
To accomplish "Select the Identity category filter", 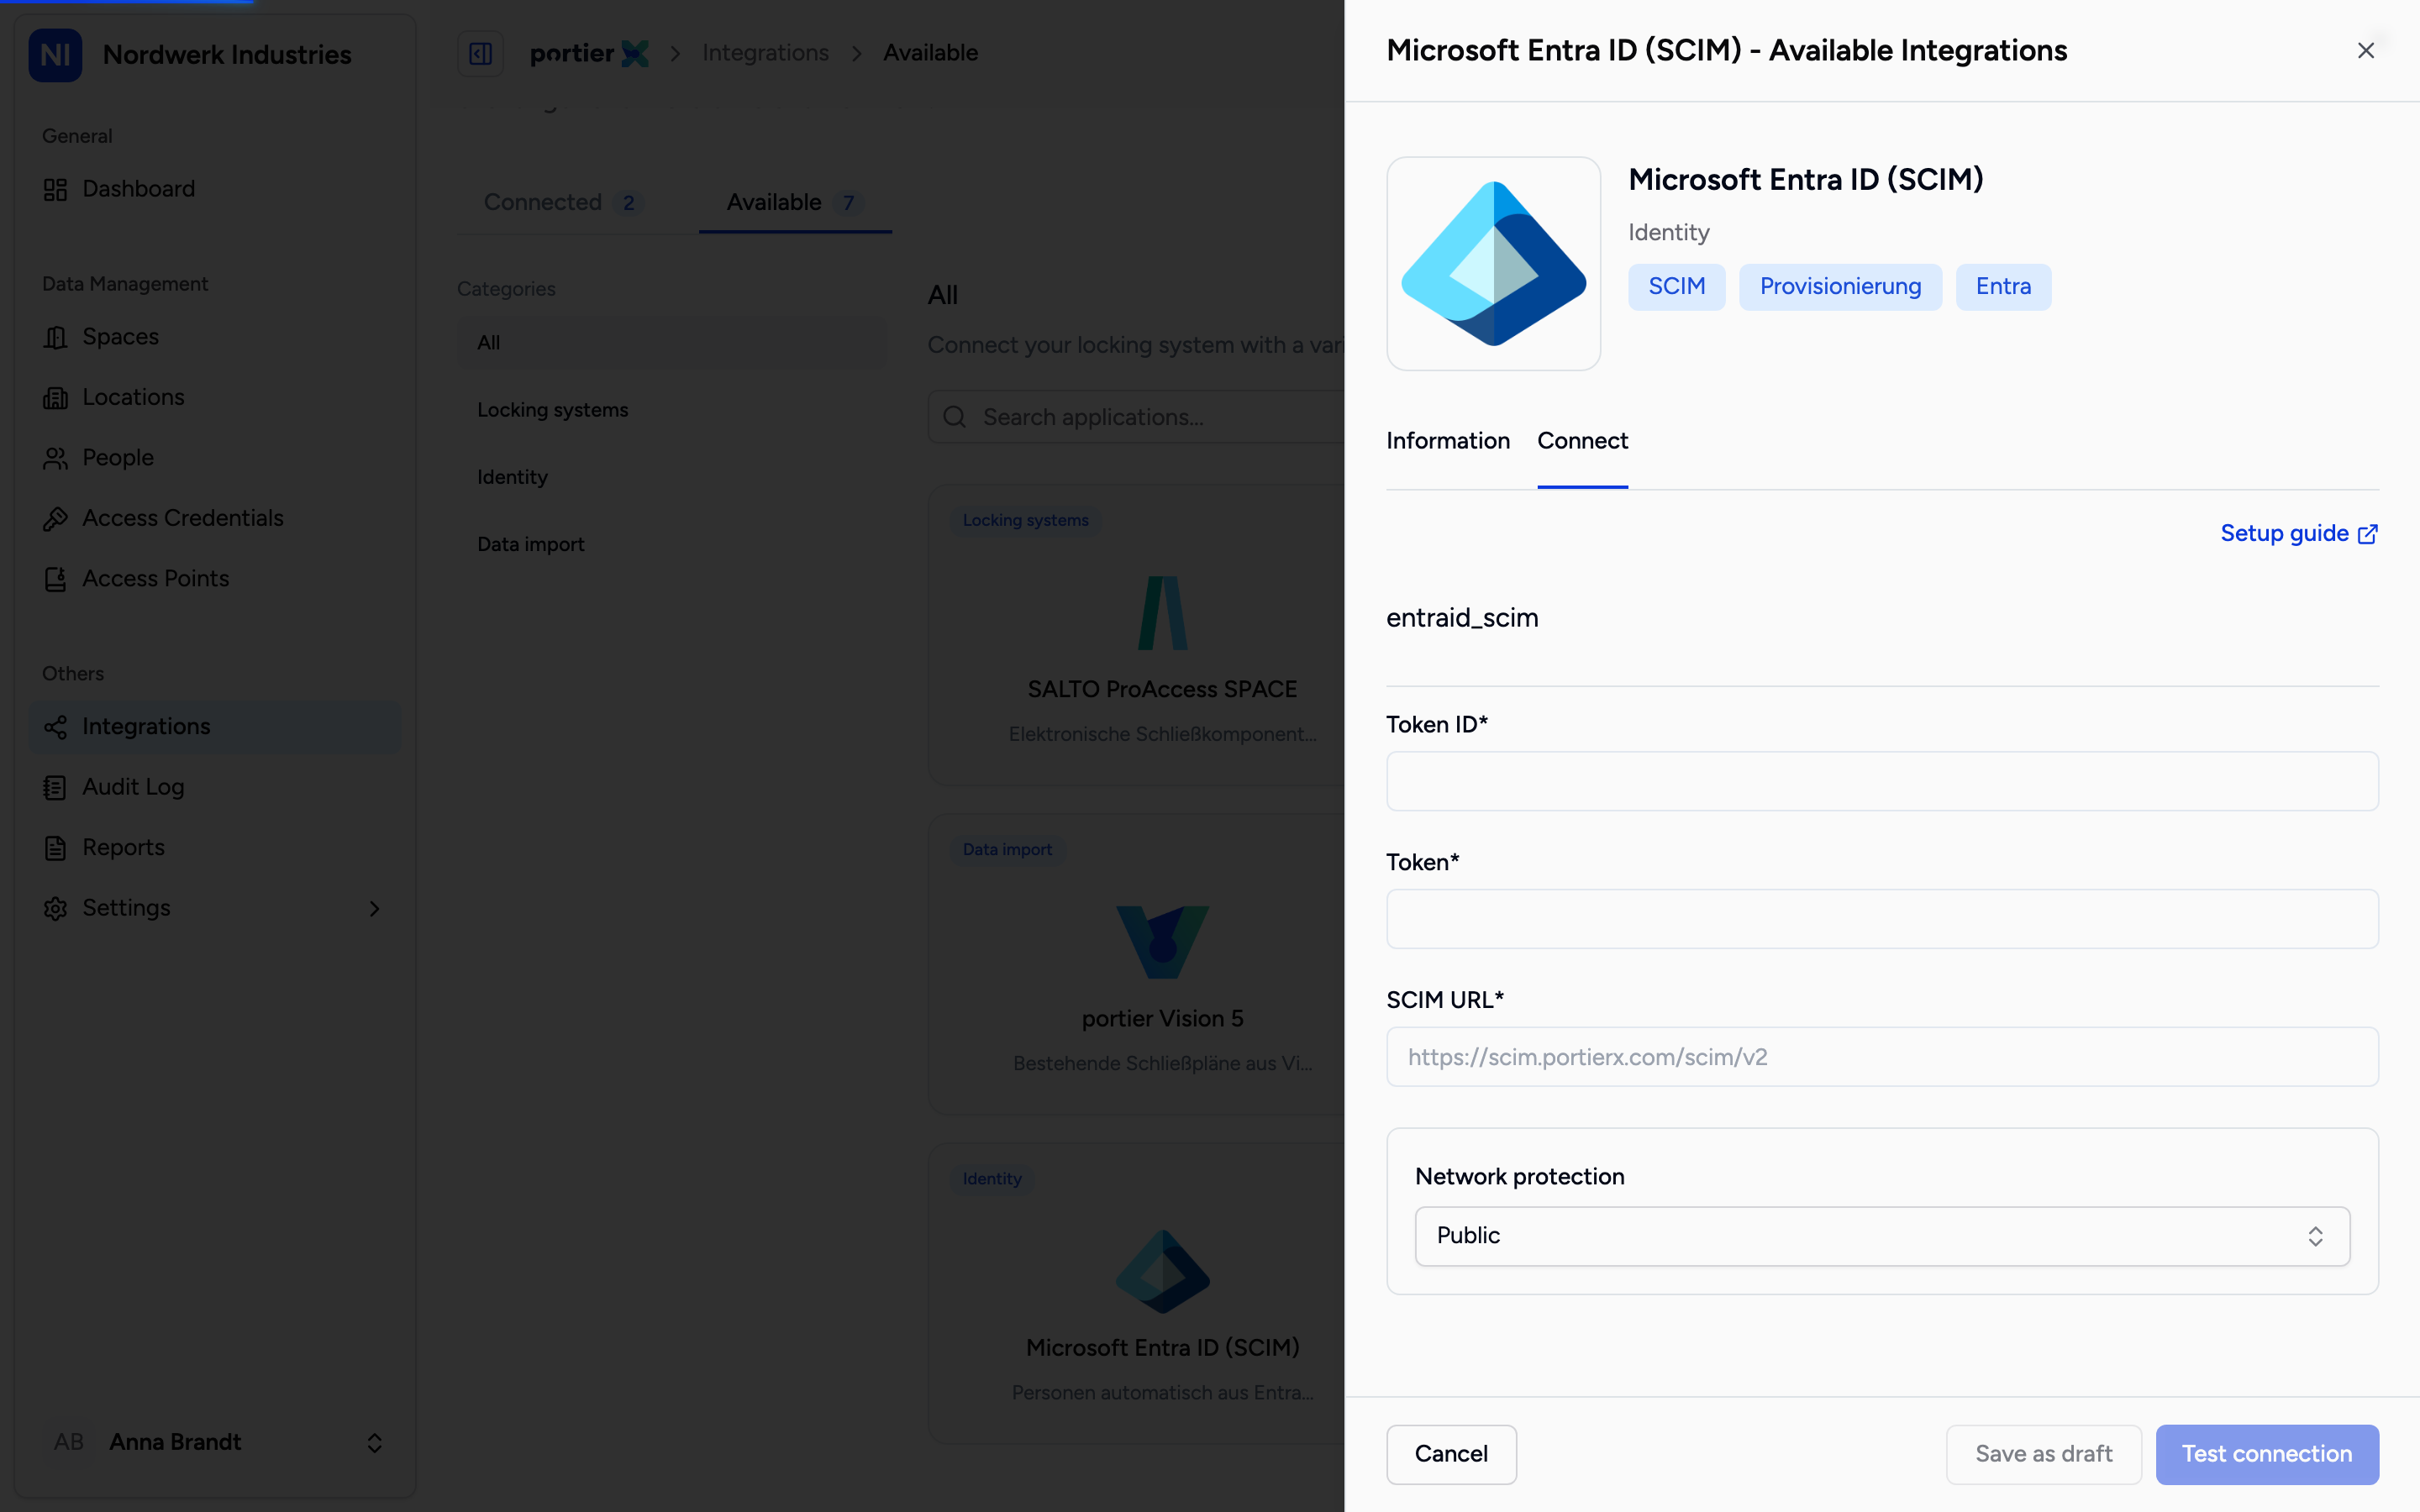I will coord(672,477).
